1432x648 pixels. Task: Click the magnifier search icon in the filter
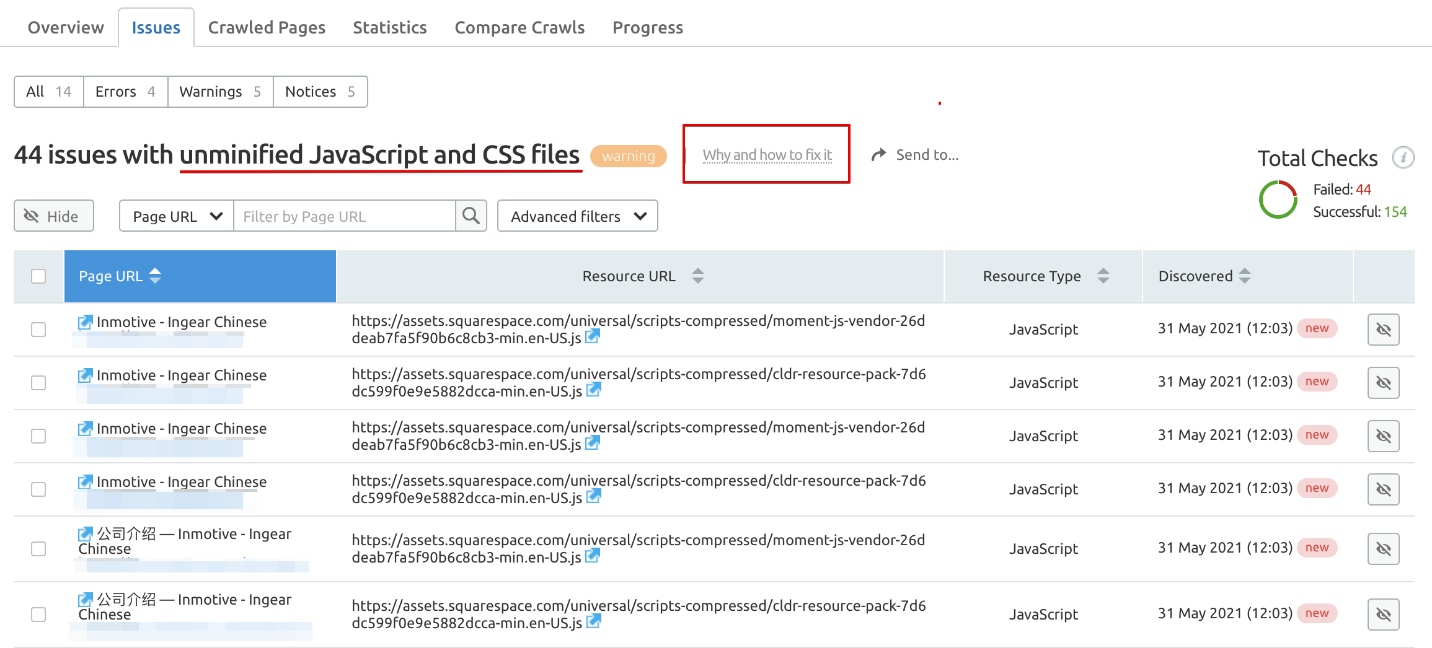470,215
